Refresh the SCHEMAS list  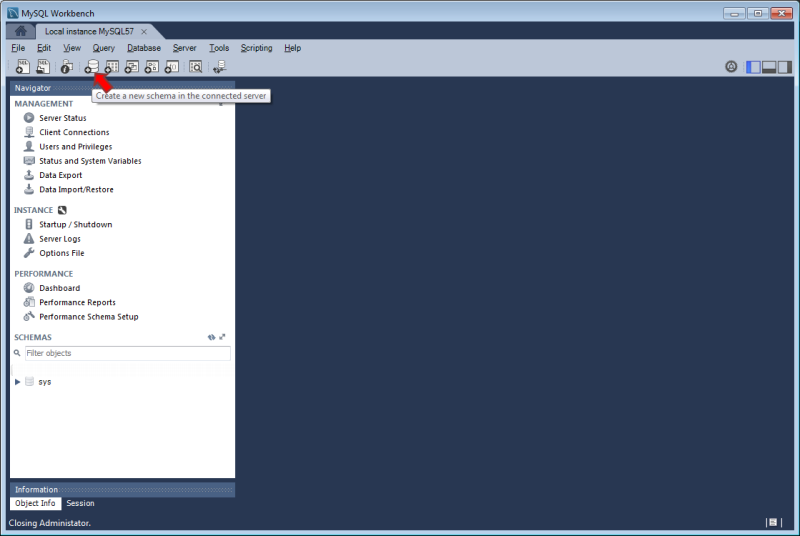[x=211, y=337]
